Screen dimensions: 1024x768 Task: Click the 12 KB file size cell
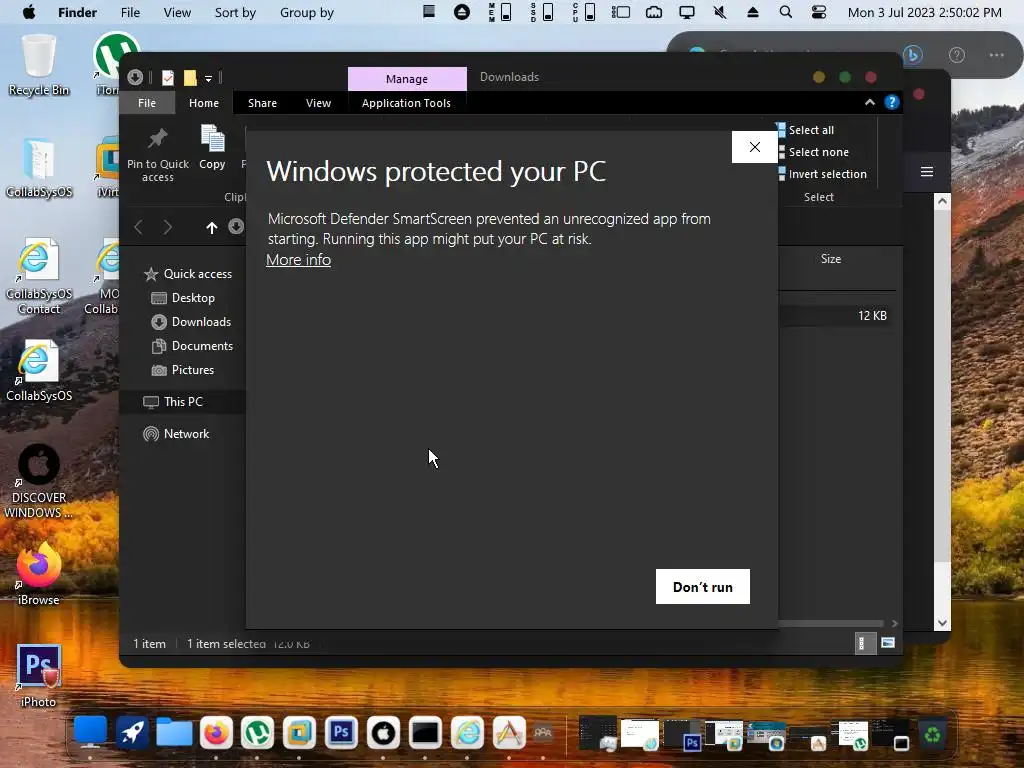[872, 315]
